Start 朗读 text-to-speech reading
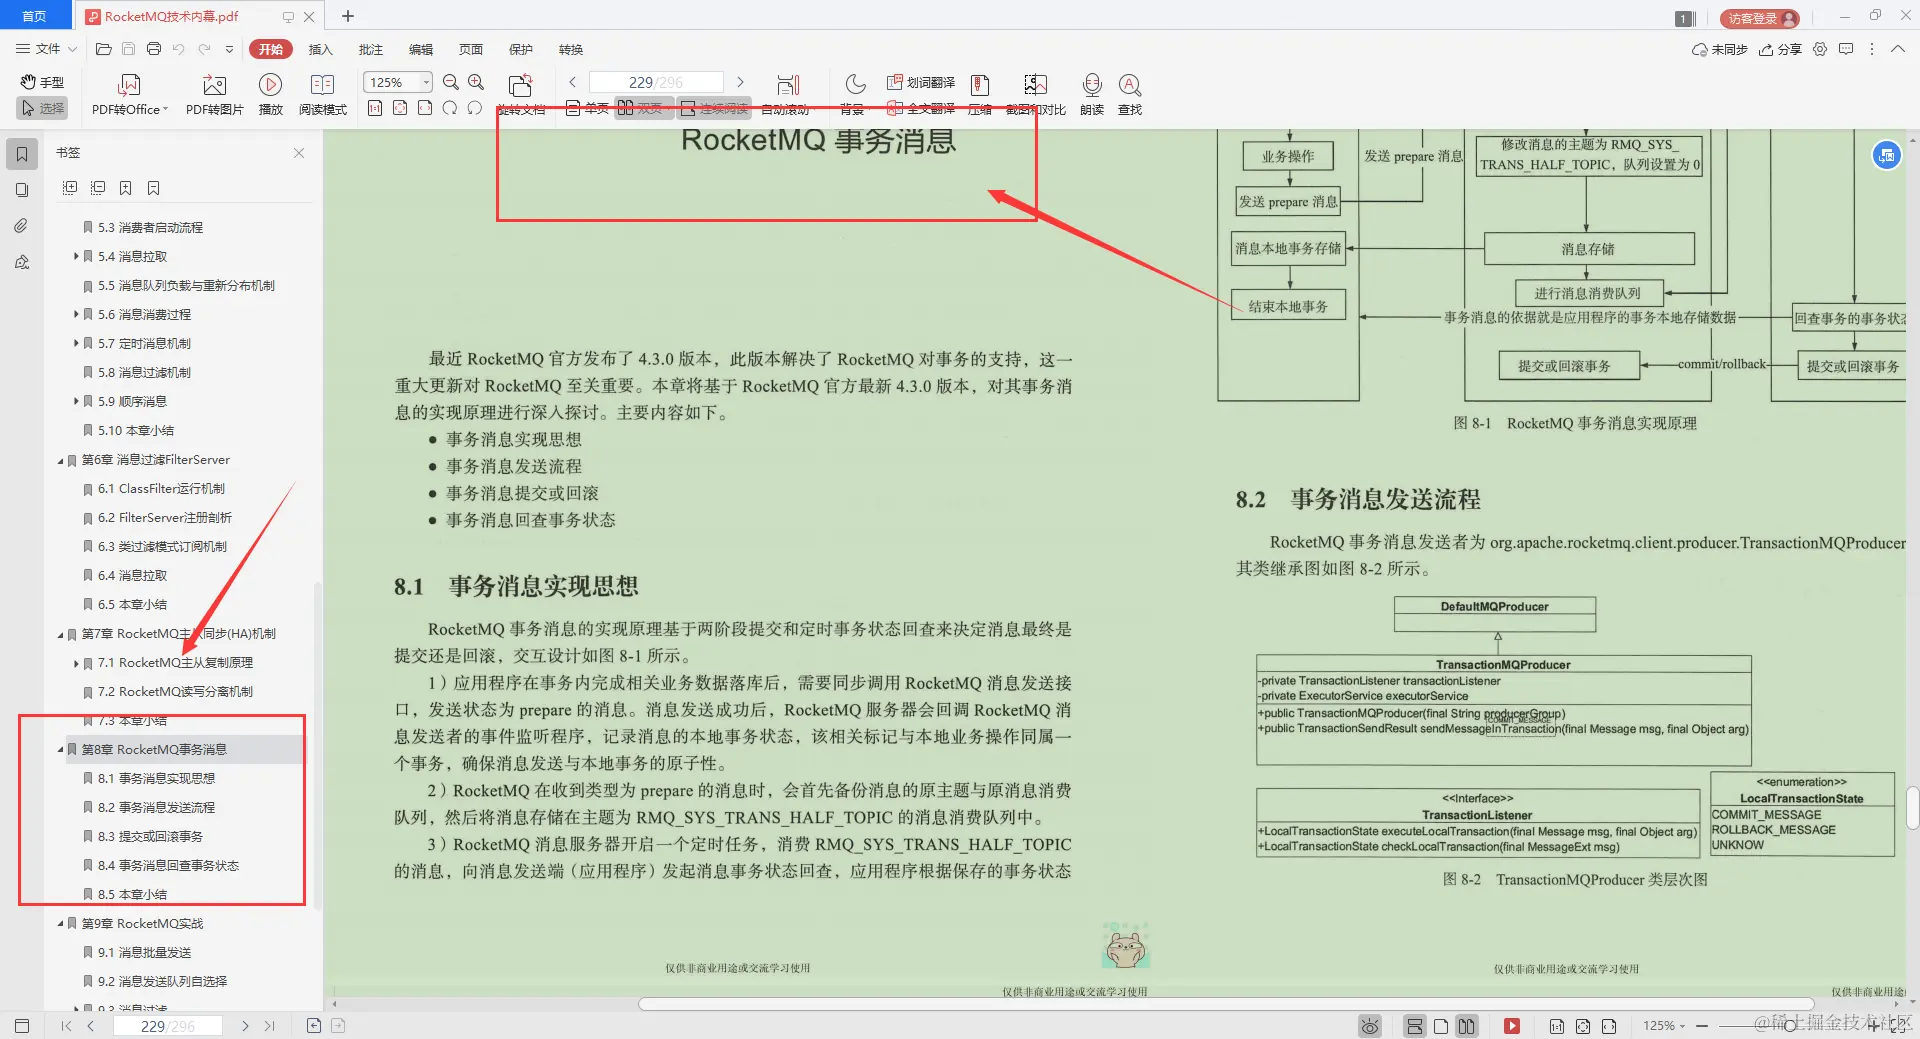Screen dimensions: 1920x1039 1091,93
